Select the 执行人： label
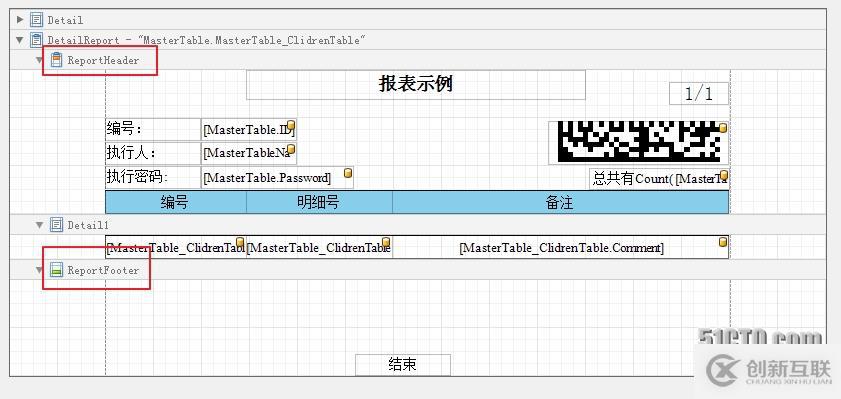The height and width of the screenshot is (399, 841). [x=153, y=153]
